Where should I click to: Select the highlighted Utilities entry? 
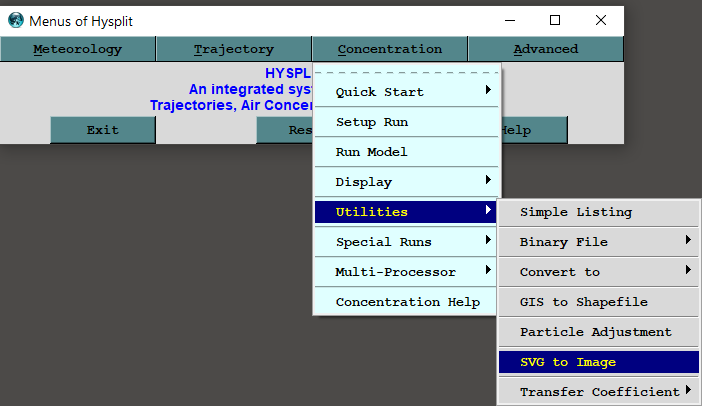tap(406, 212)
